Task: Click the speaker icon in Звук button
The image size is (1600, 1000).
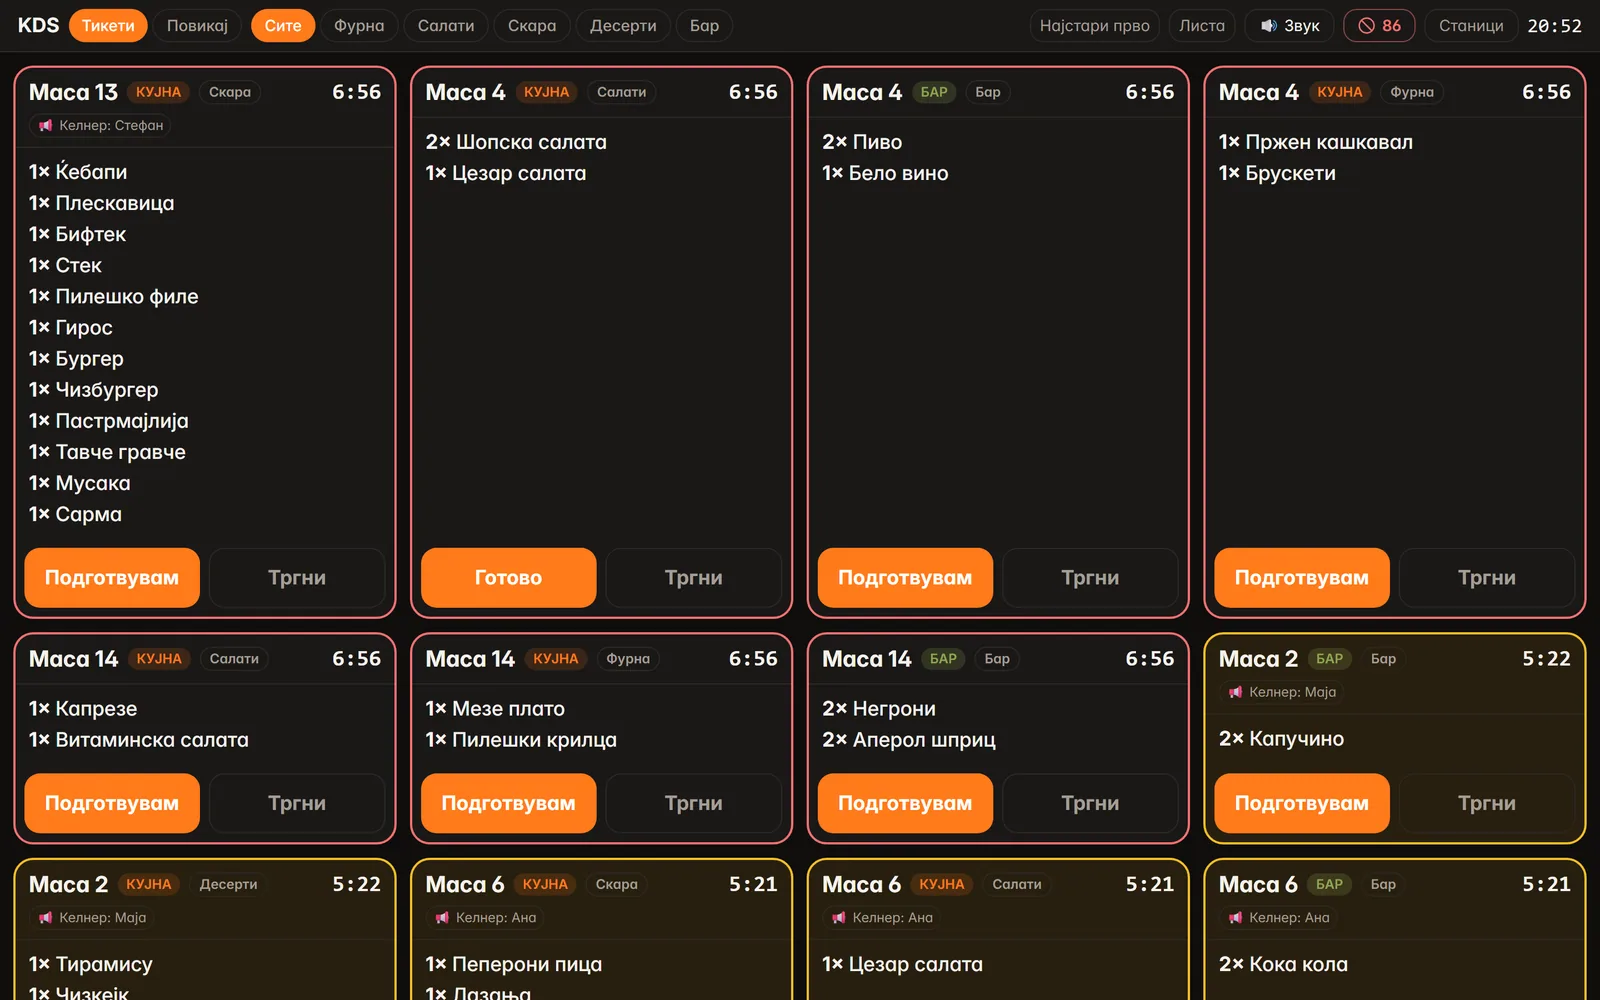Action: tap(1268, 26)
